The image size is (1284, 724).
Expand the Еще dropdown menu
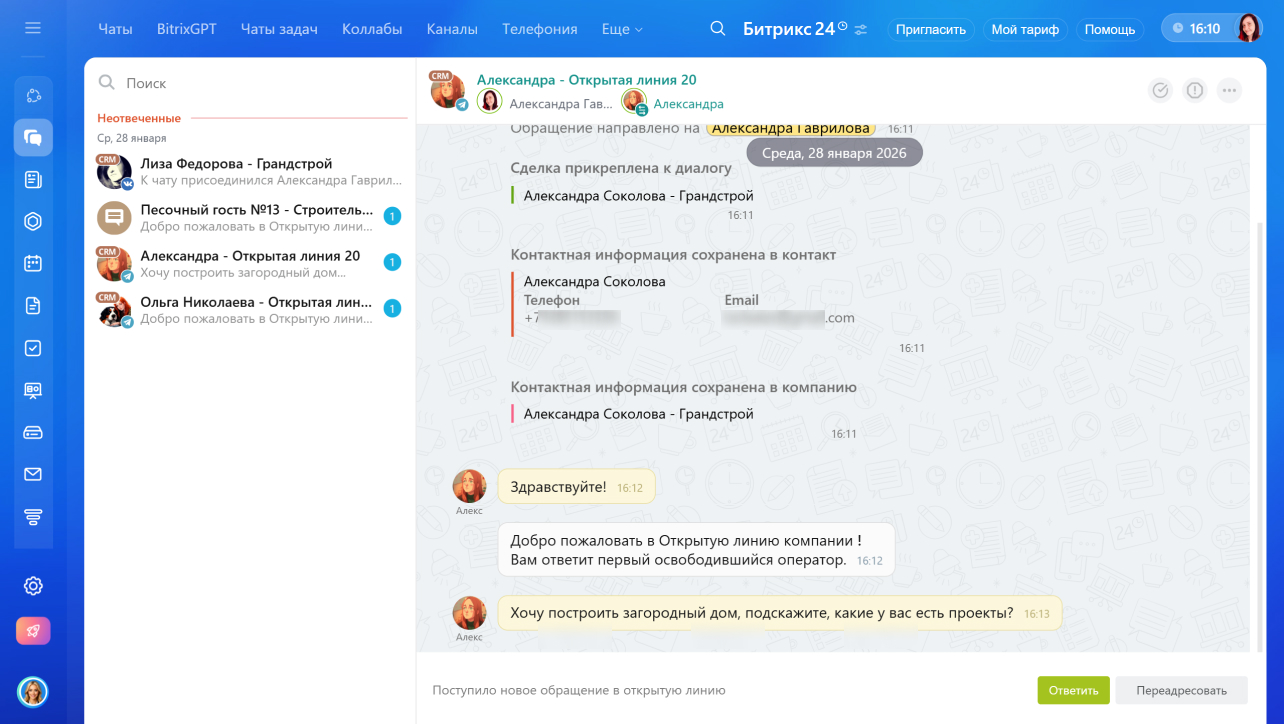pyautogui.click(x=622, y=29)
